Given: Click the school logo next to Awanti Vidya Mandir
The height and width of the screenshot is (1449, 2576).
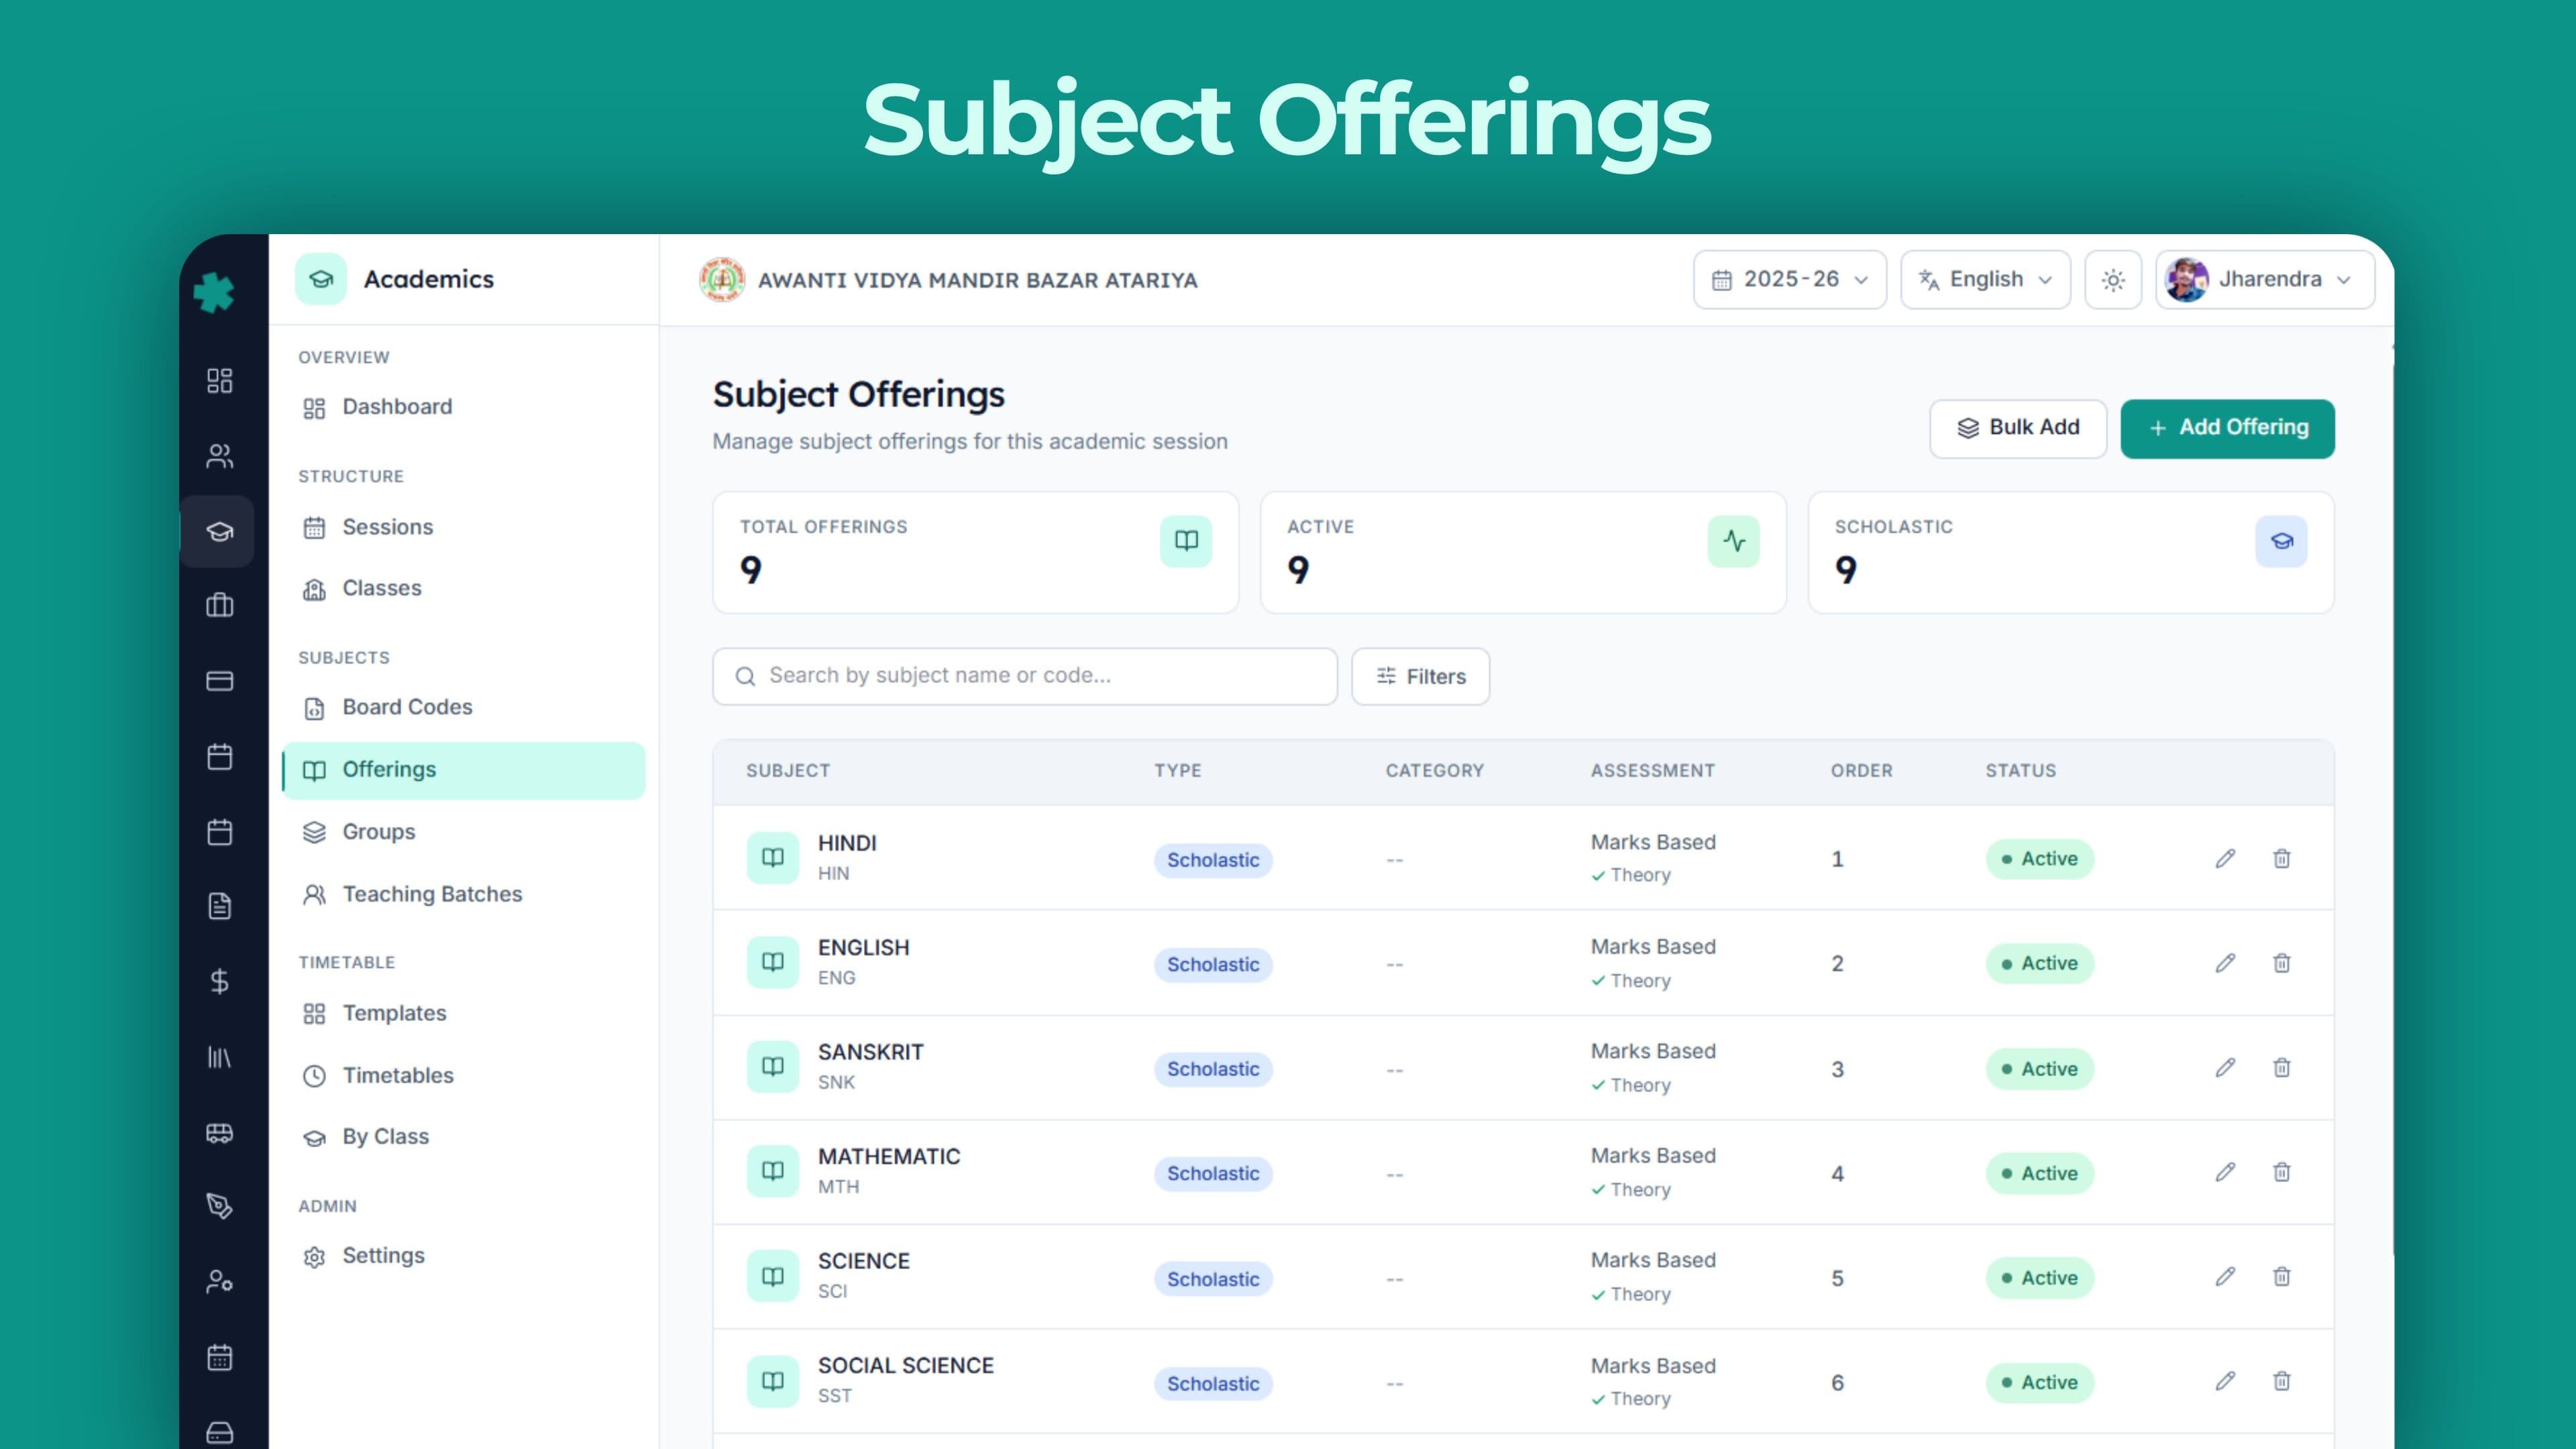Looking at the screenshot, I should [721, 280].
